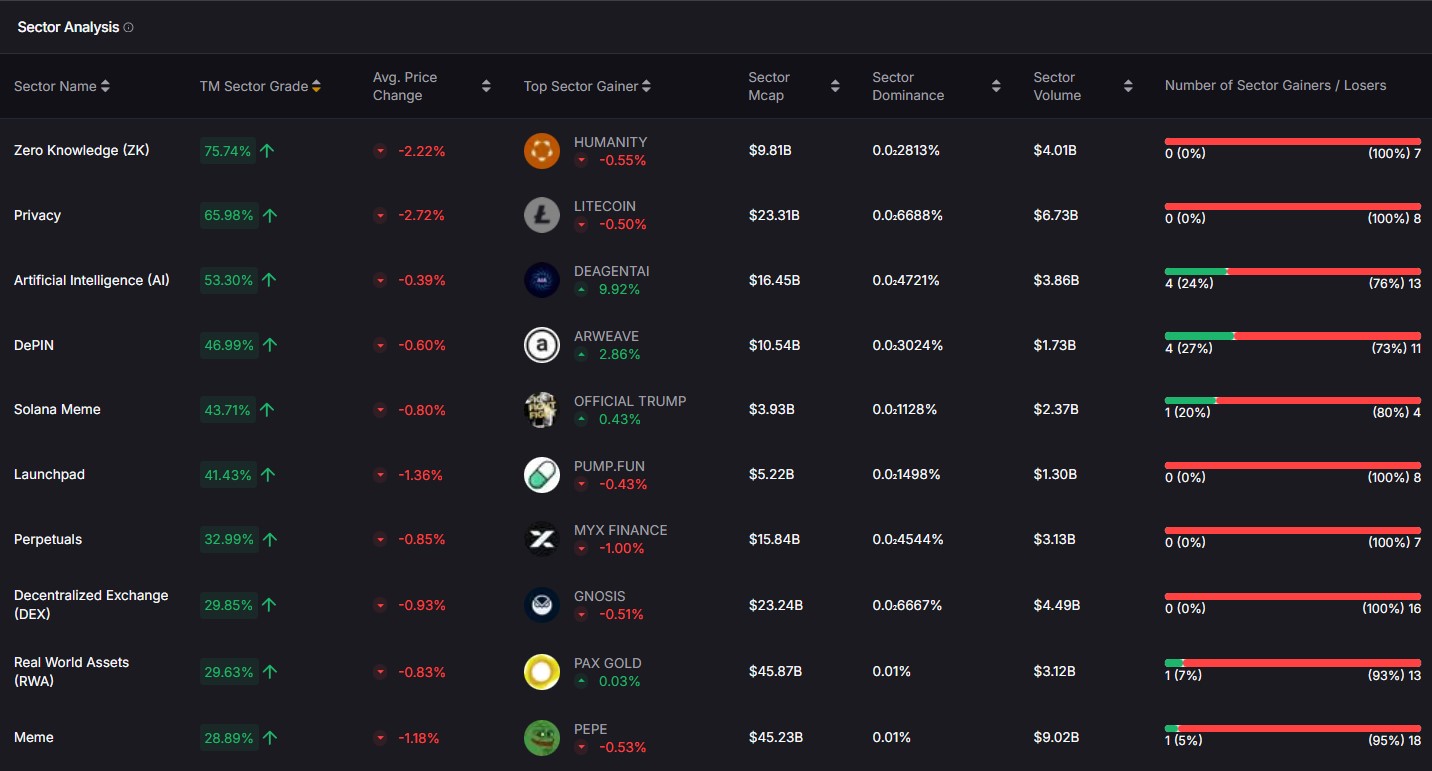Click the HUMANITY coin logo
Image resolution: width=1432 pixels, height=771 pixels.
coord(542,151)
